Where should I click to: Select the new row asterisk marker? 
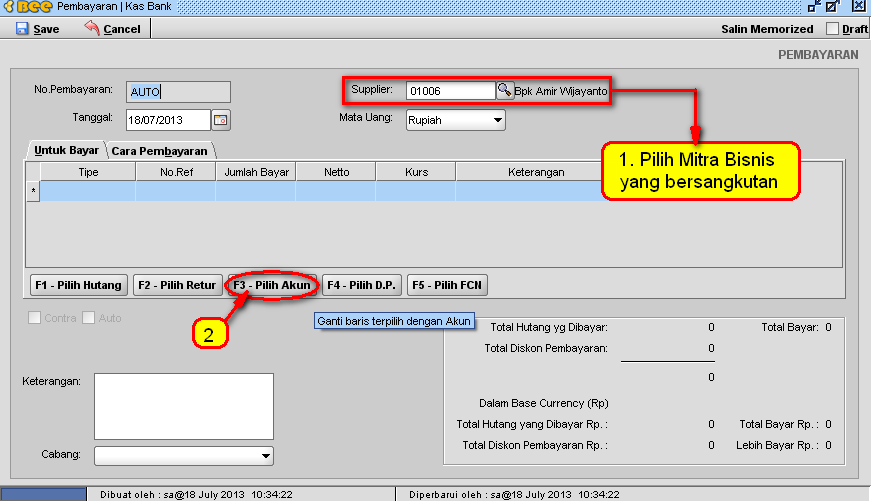pos(33,191)
